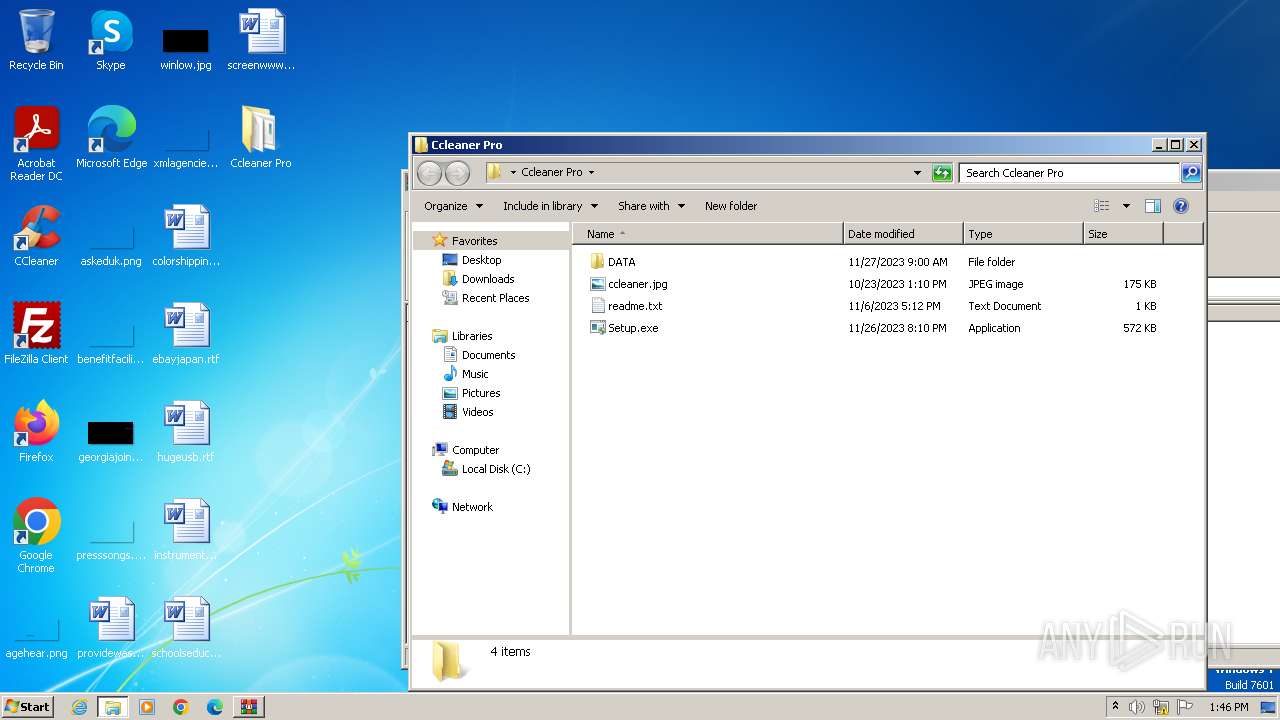Show hidden system tray icons
This screenshot has height=720, width=1280.
click(1115, 707)
